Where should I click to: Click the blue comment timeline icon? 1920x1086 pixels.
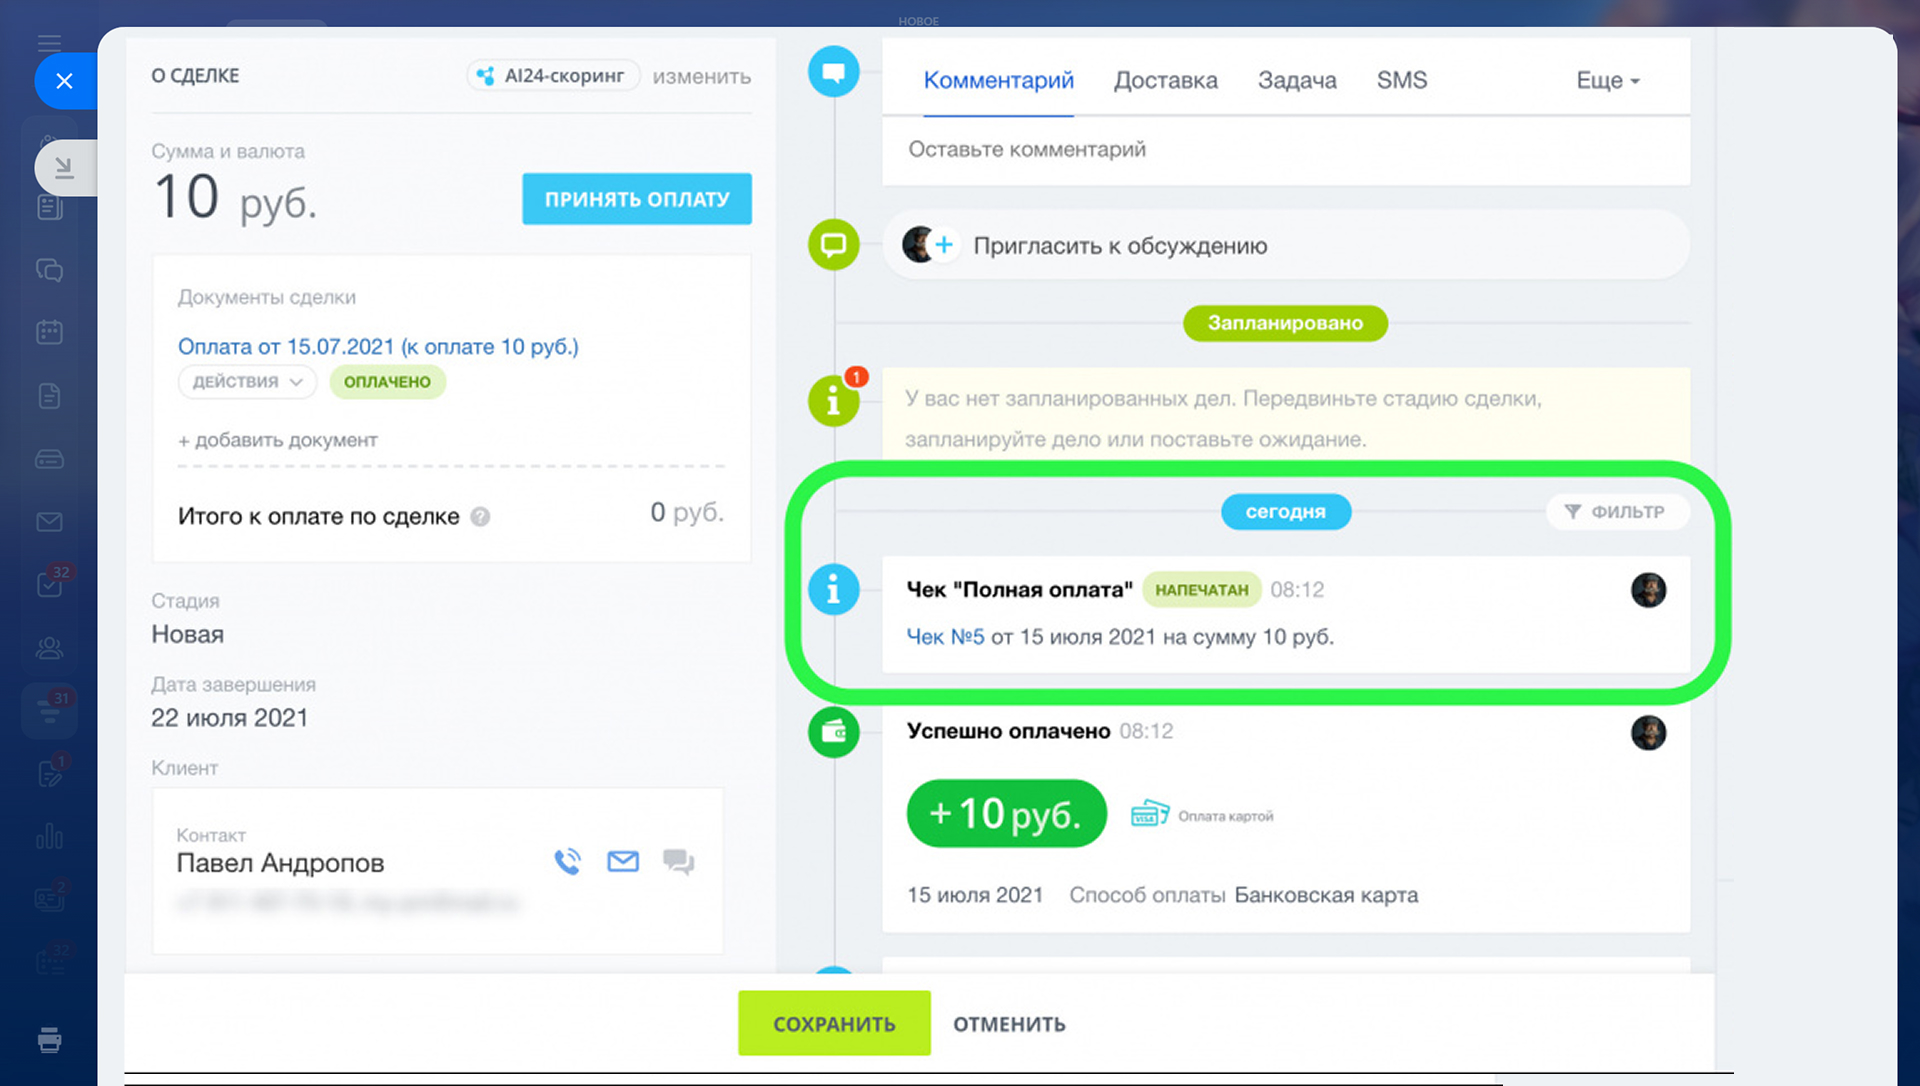[833, 72]
